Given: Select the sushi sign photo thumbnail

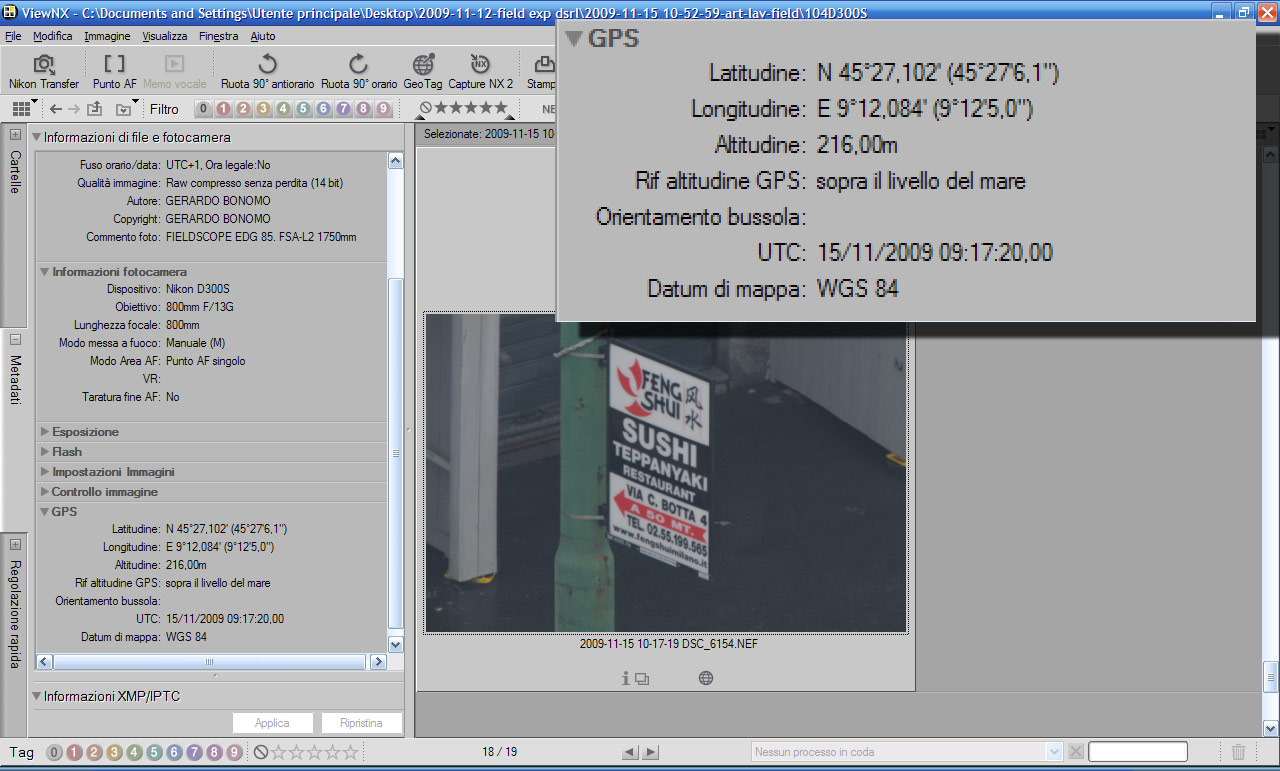Looking at the screenshot, I should pyautogui.click(x=665, y=473).
